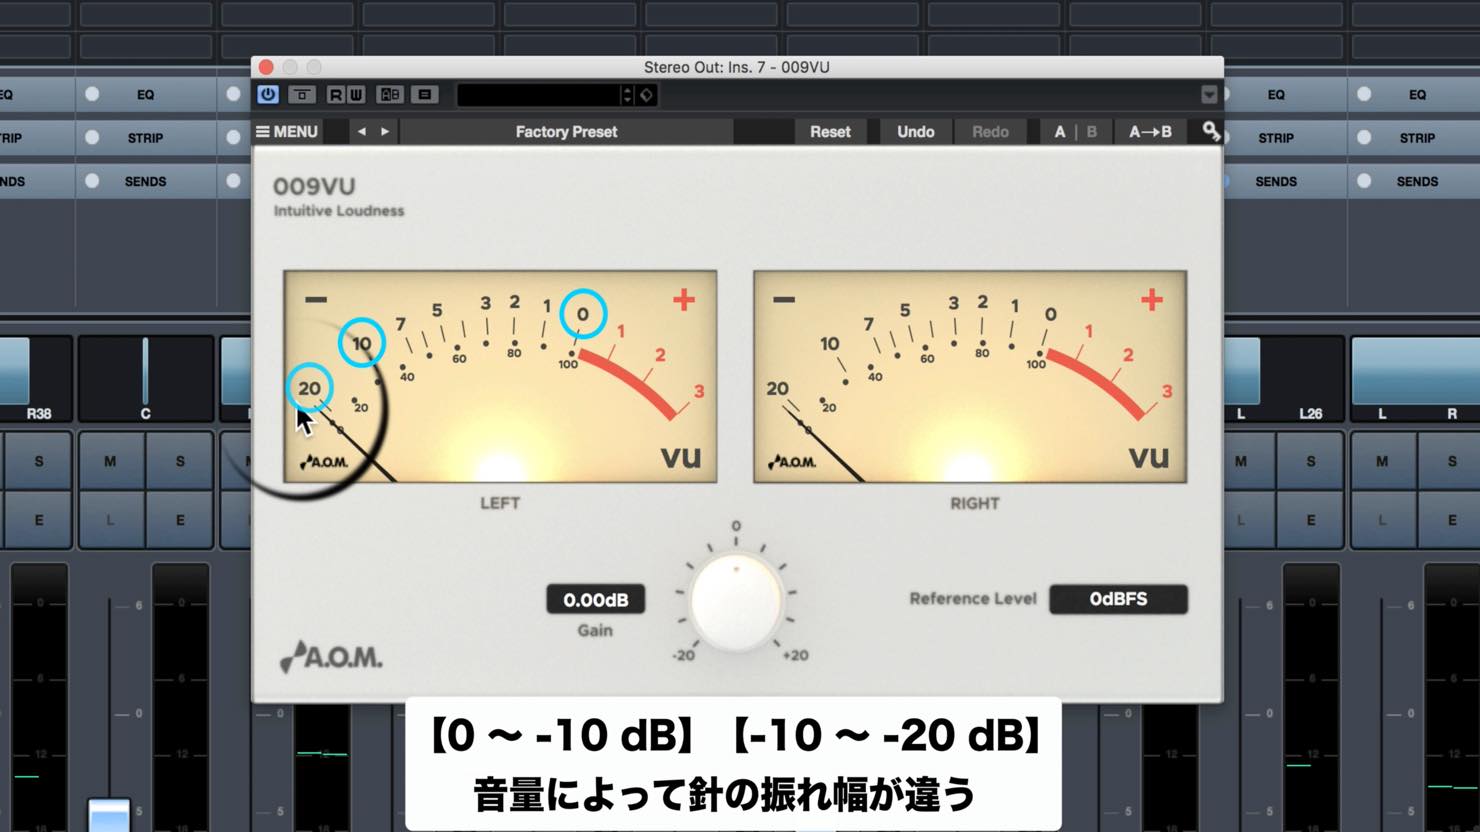Screen dimensions: 1480x832
Task: Toggle SENDS bypass dot on channel left of plugin
Action: [92, 181]
